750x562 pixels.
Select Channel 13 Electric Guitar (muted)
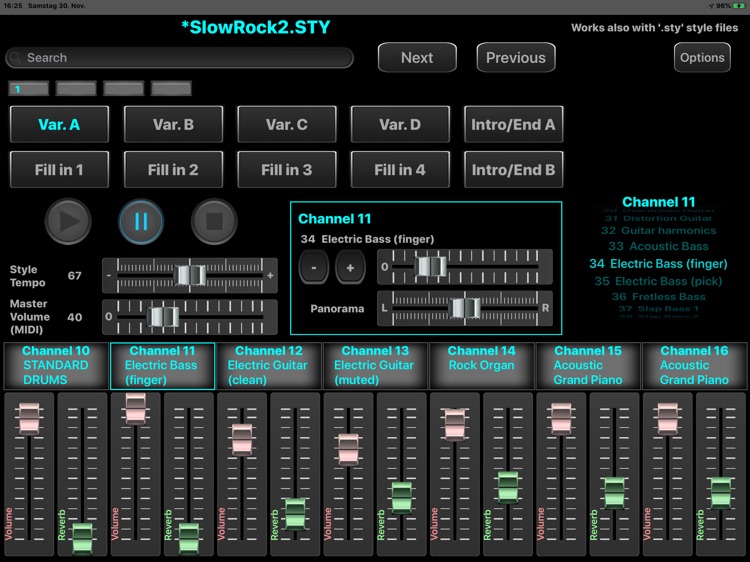[x=375, y=366]
